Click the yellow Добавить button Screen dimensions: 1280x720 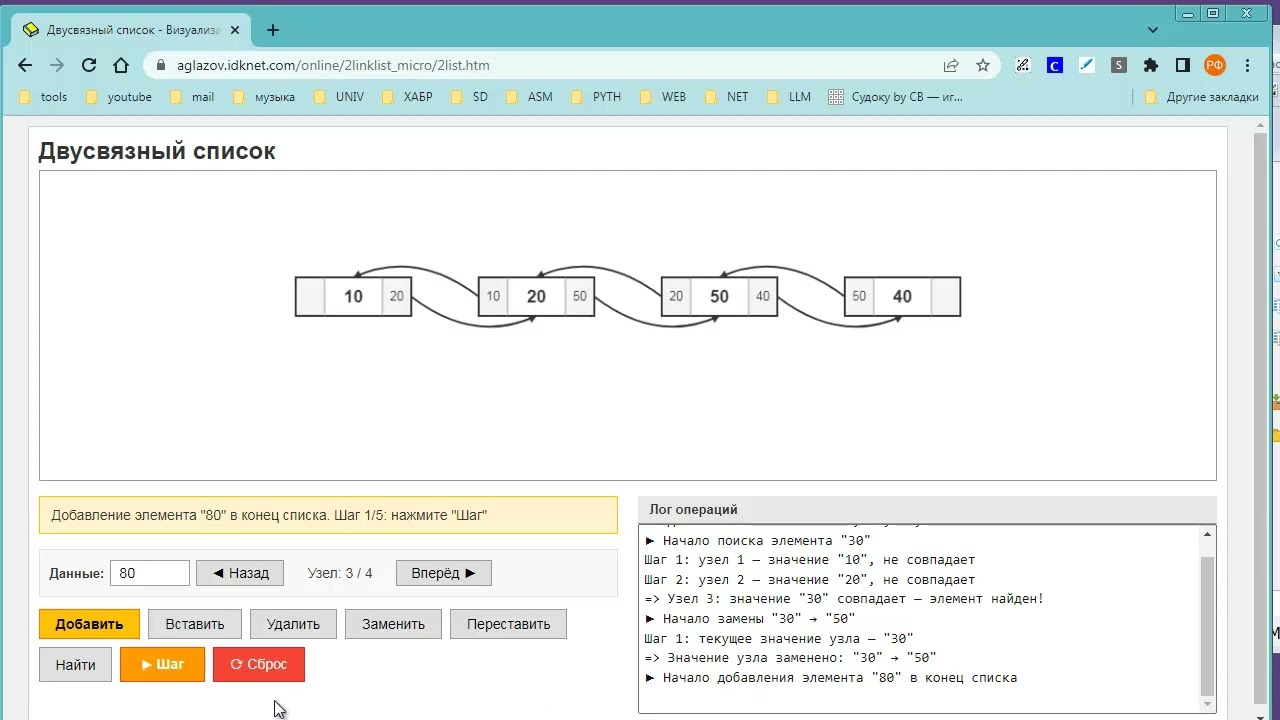click(89, 624)
